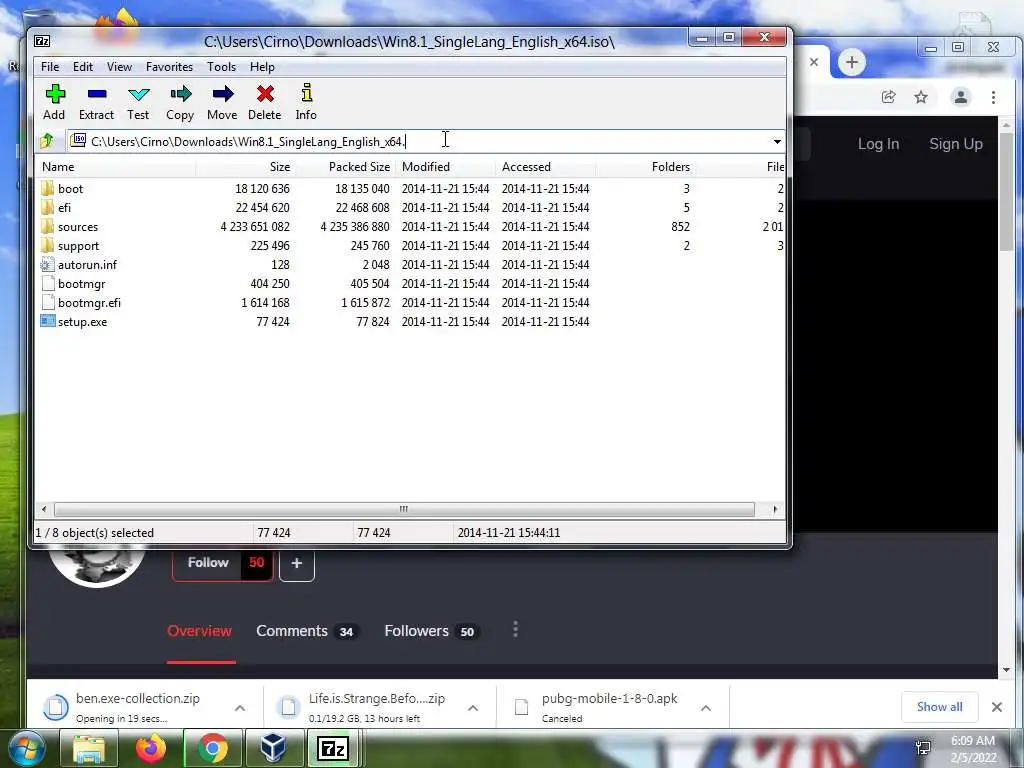Open the Tools menu
Viewport: 1024px width, 768px height.
point(221,67)
